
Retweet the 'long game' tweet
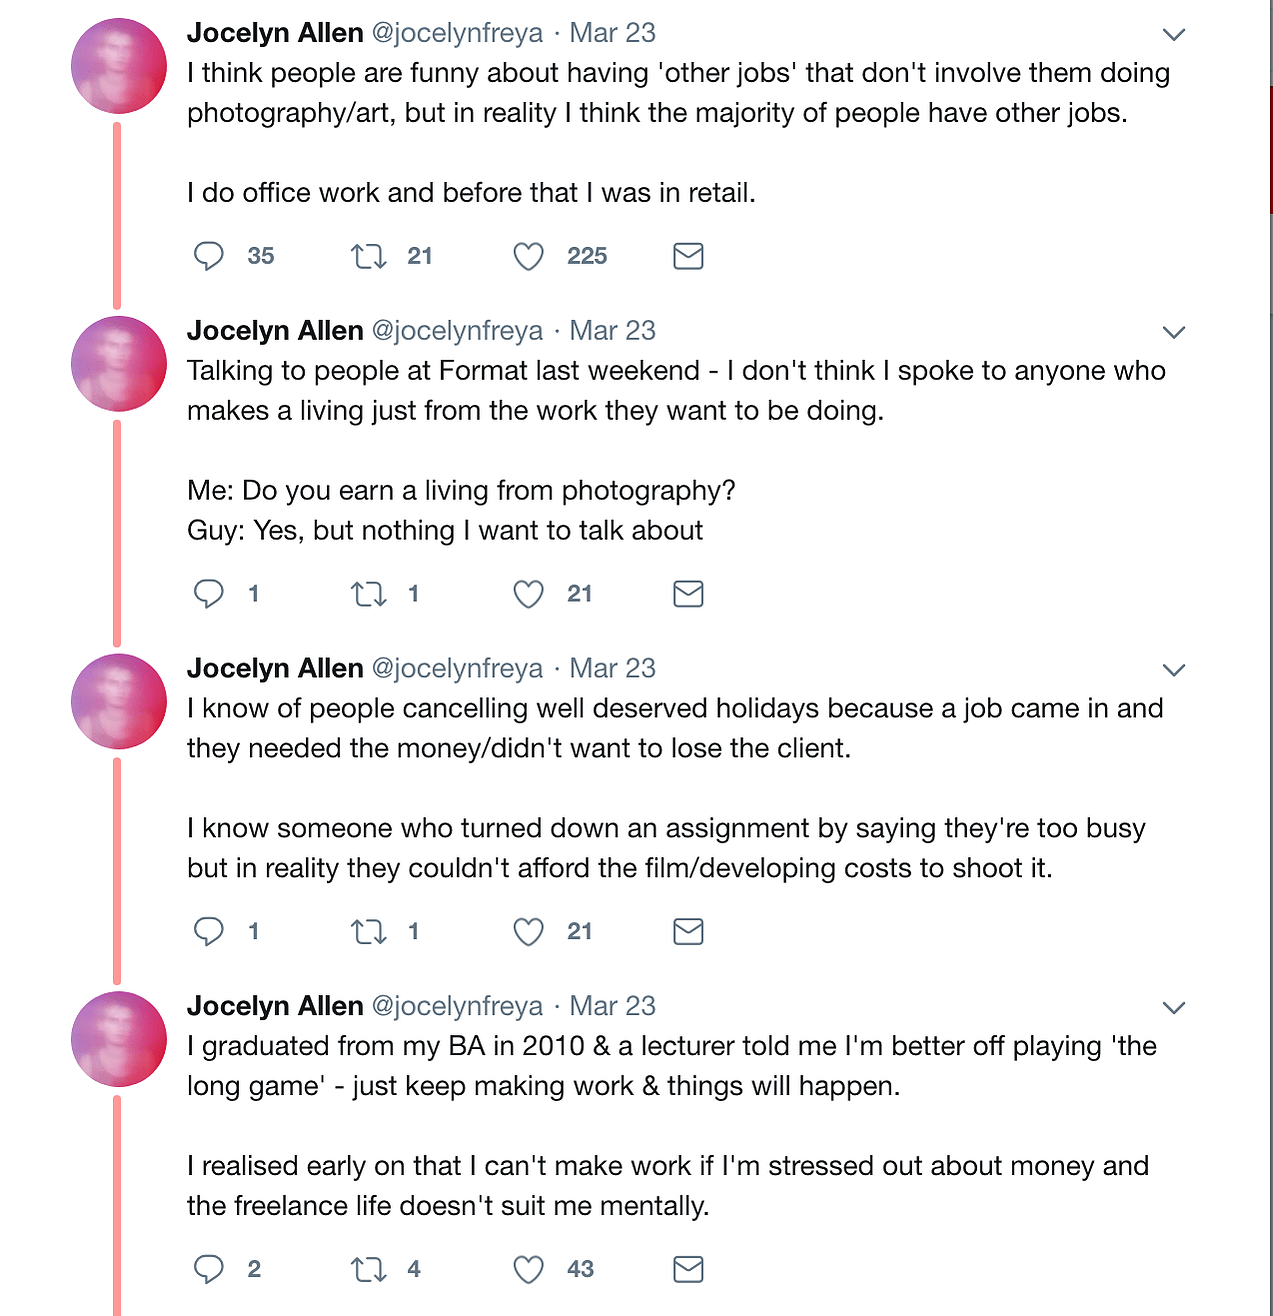coord(369,1271)
